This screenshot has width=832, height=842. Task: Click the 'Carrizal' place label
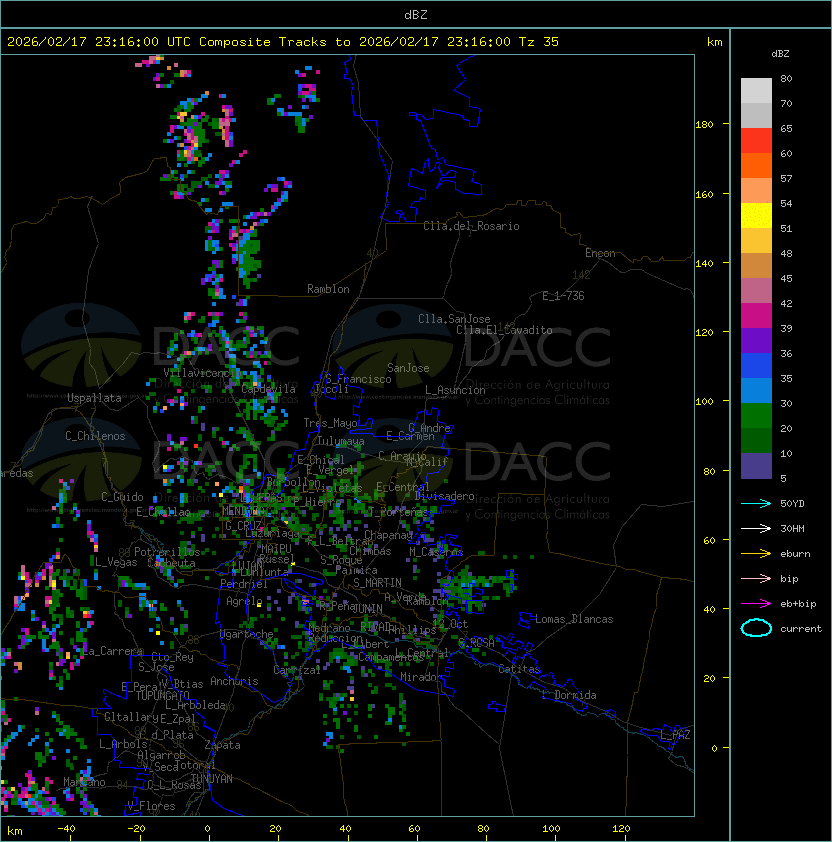pyautogui.click(x=297, y=670)
